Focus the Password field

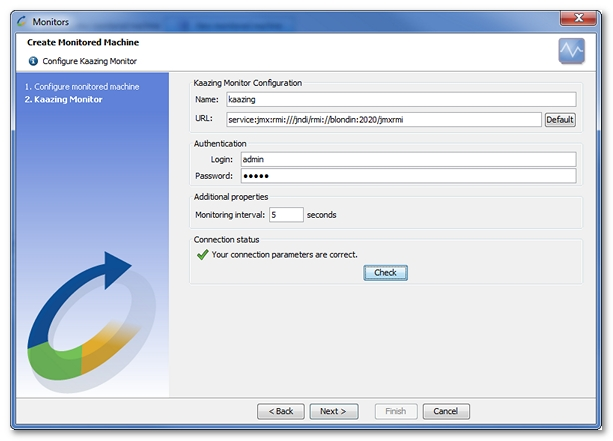coord(408,176)
